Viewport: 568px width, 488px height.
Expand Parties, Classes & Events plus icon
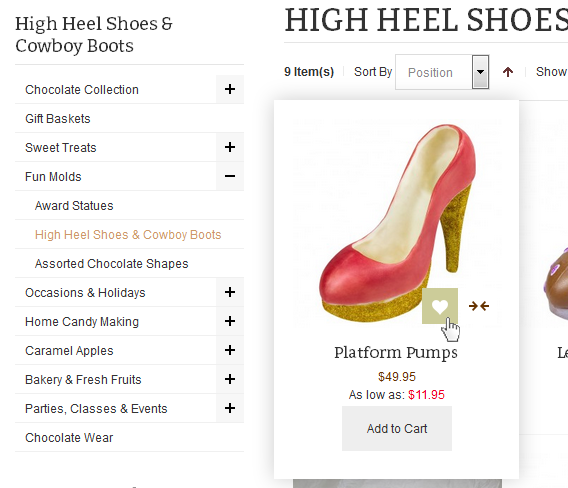click(x=230, y=408)
